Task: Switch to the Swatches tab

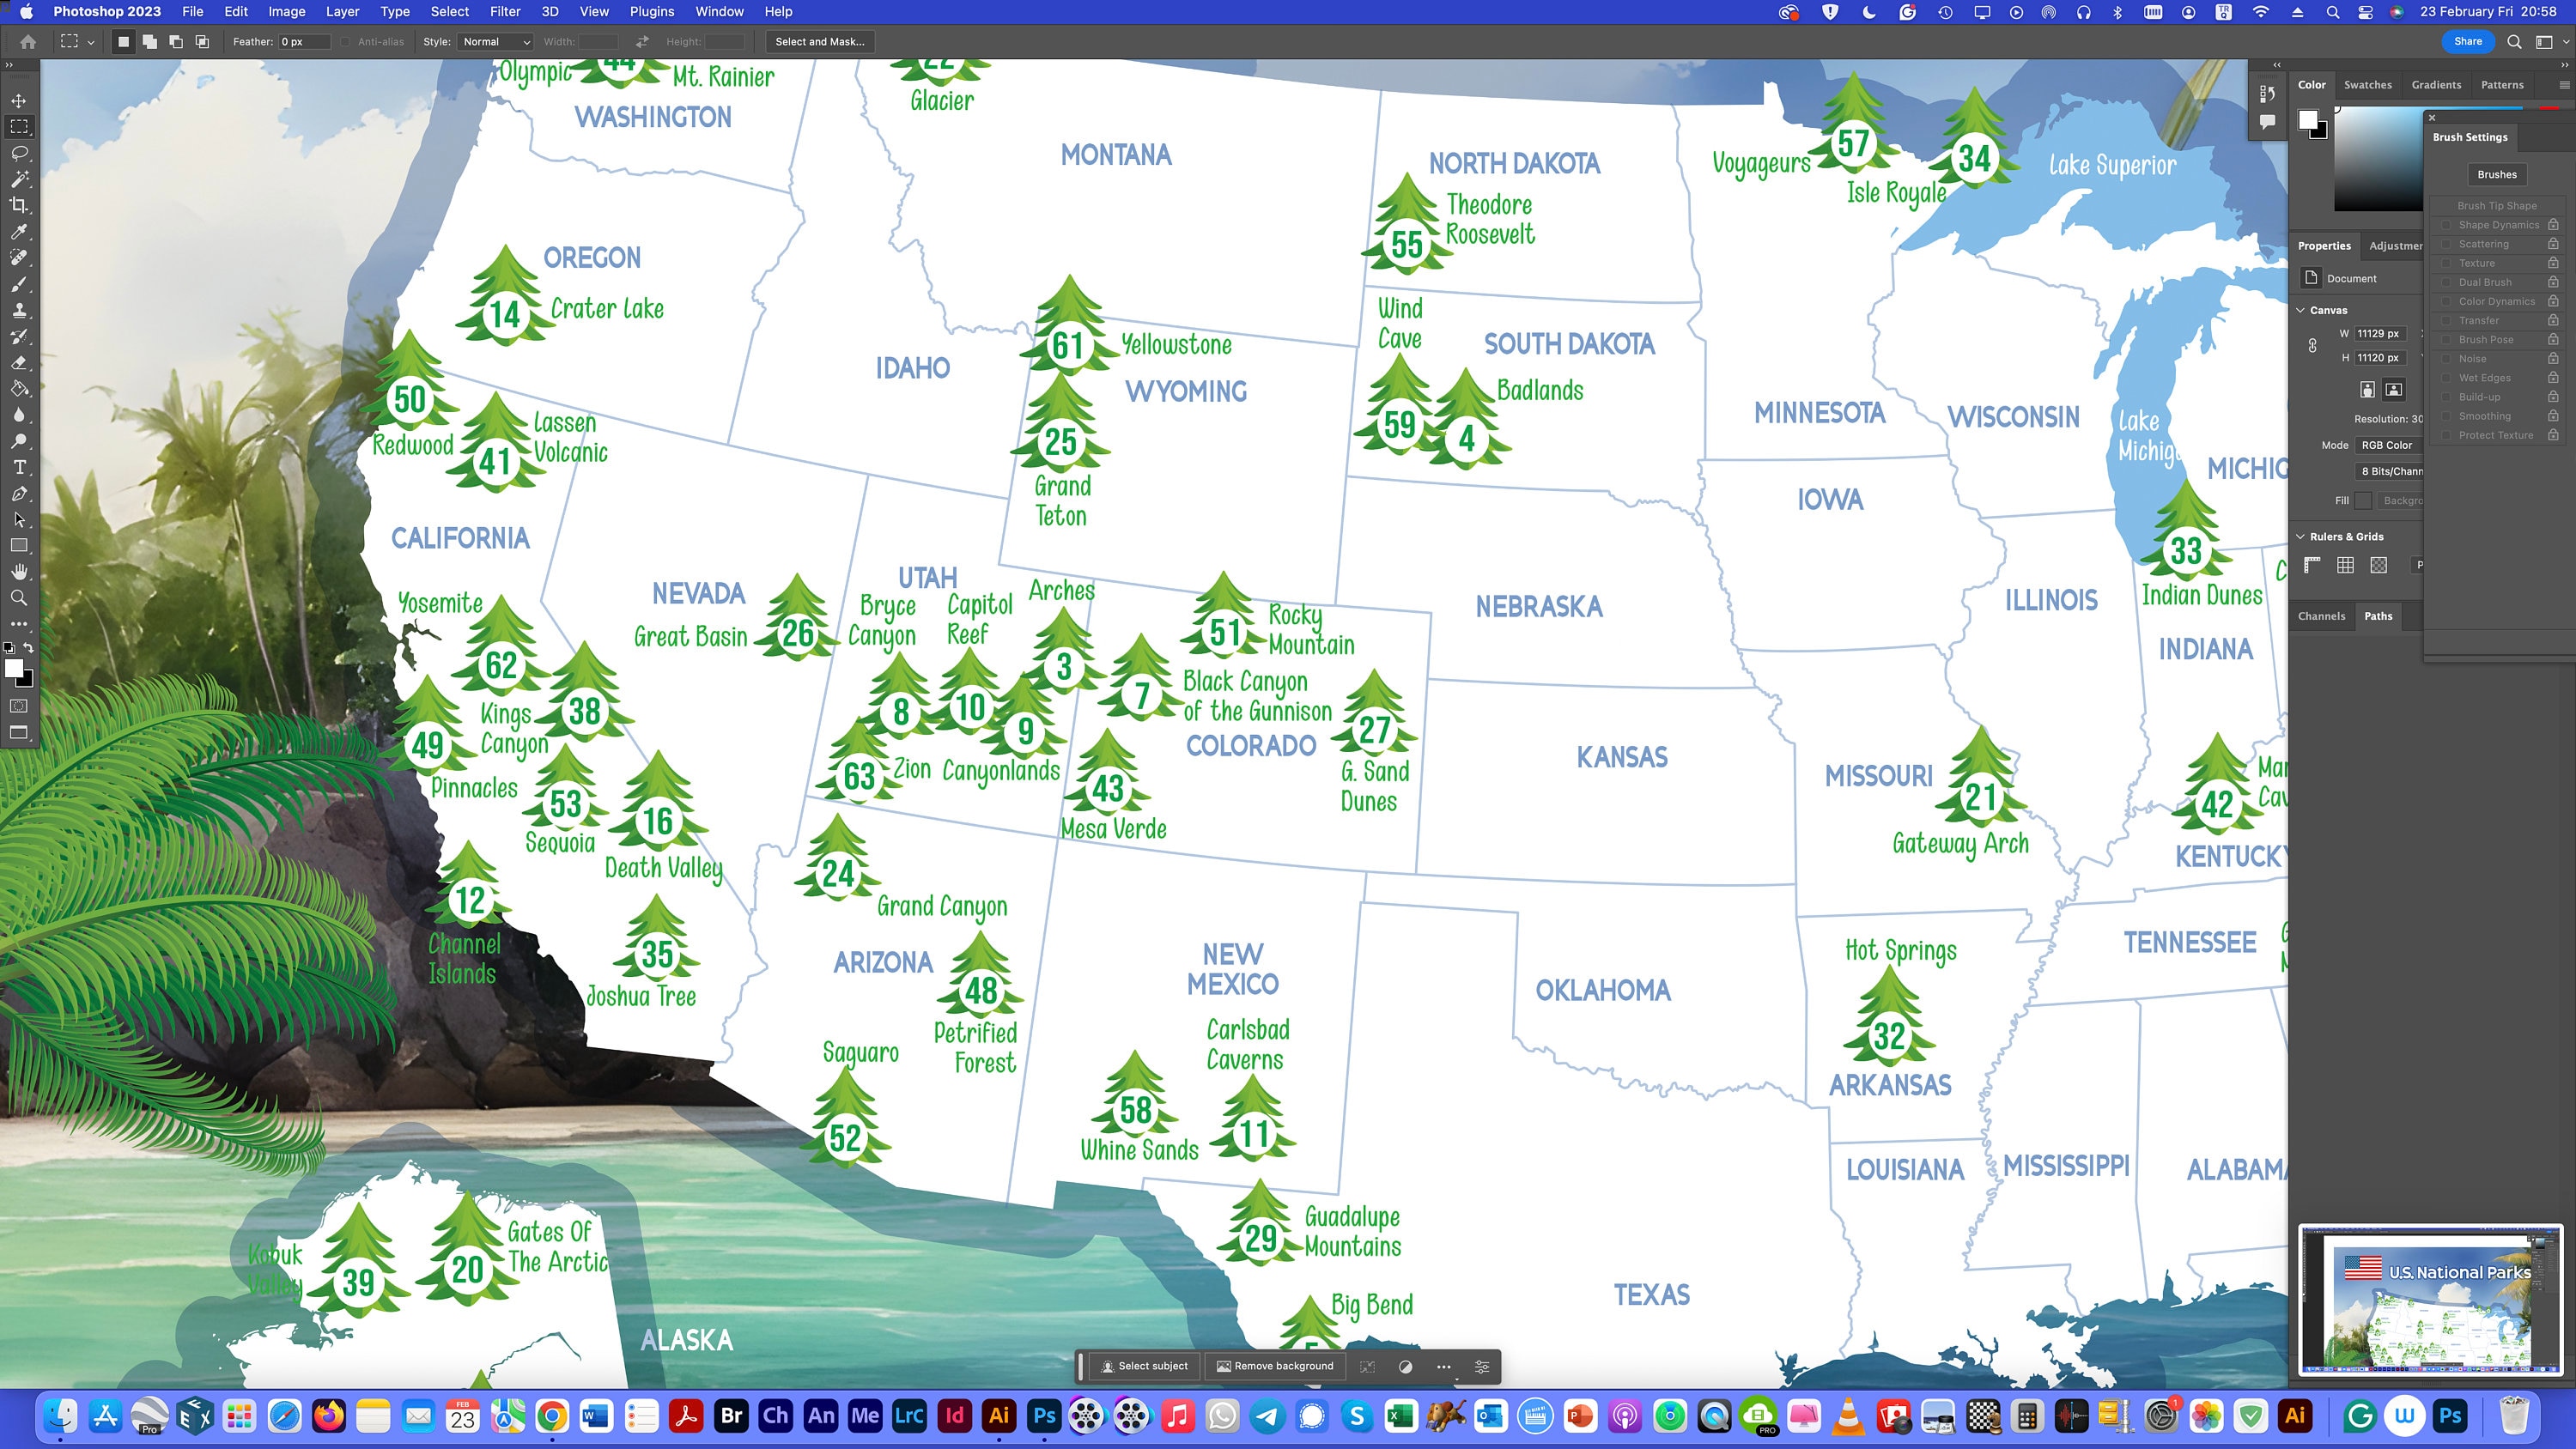Action: pyautogui.click(x=2368, y=84)
